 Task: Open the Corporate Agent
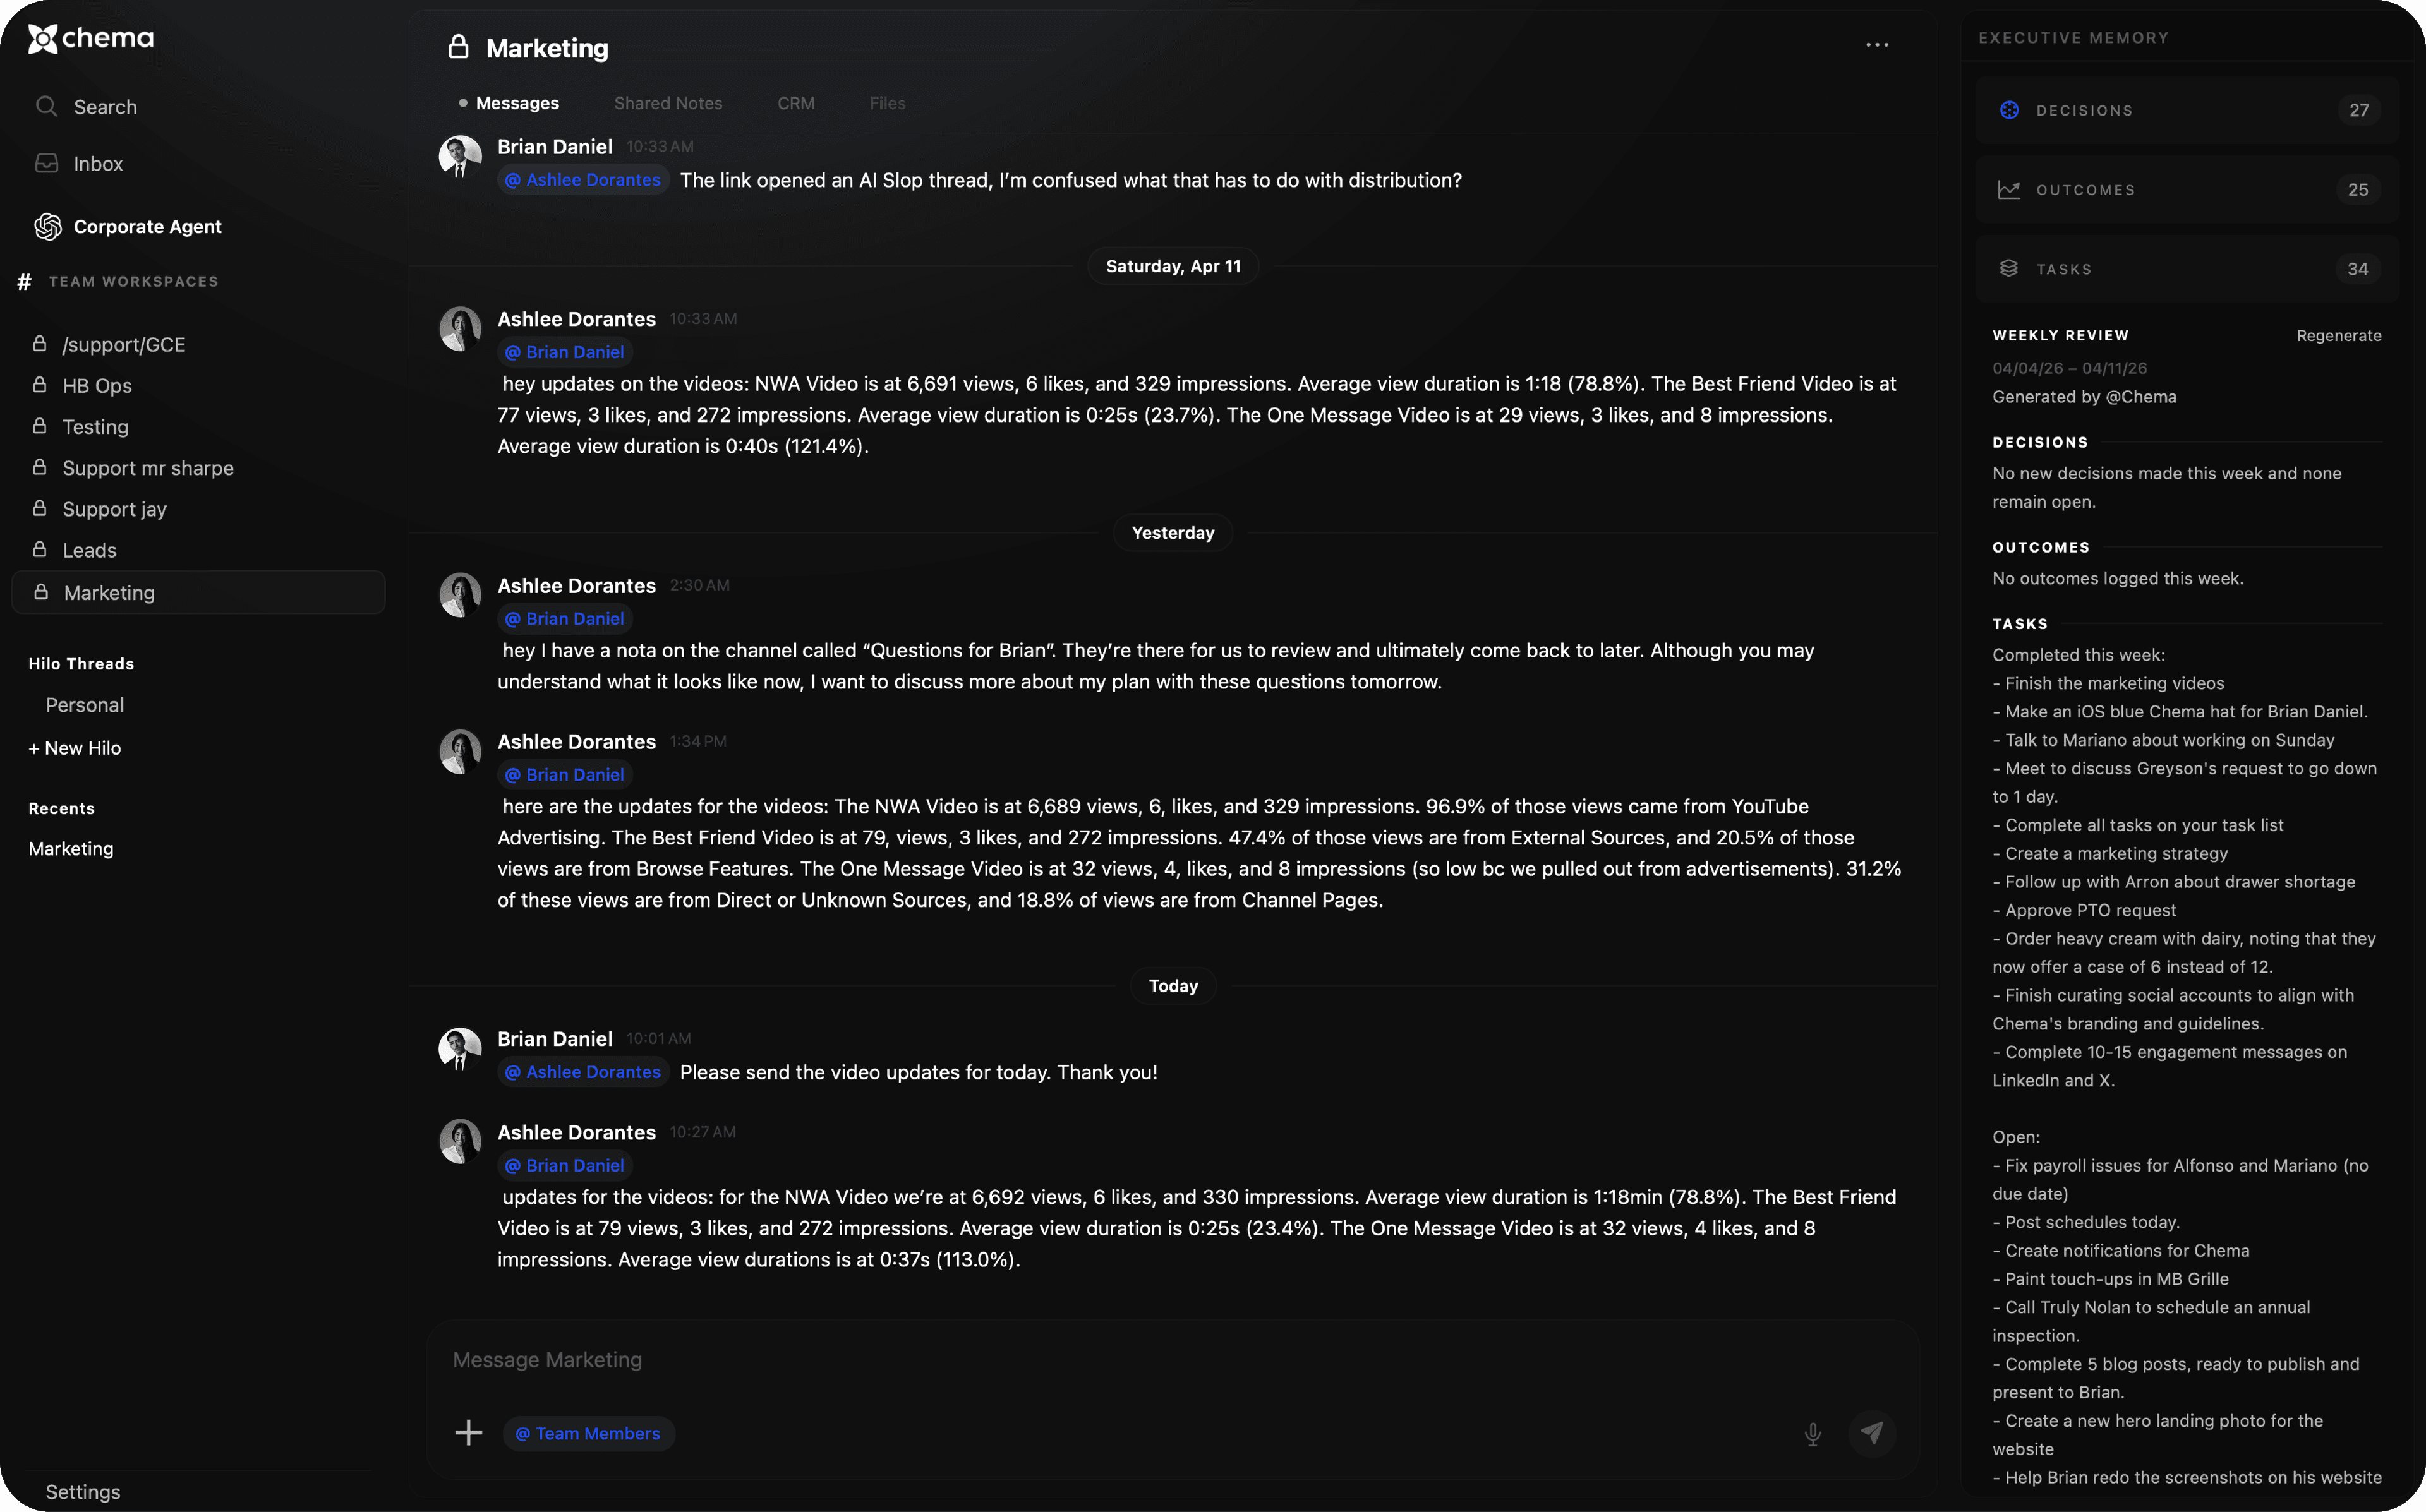(147, 226)
